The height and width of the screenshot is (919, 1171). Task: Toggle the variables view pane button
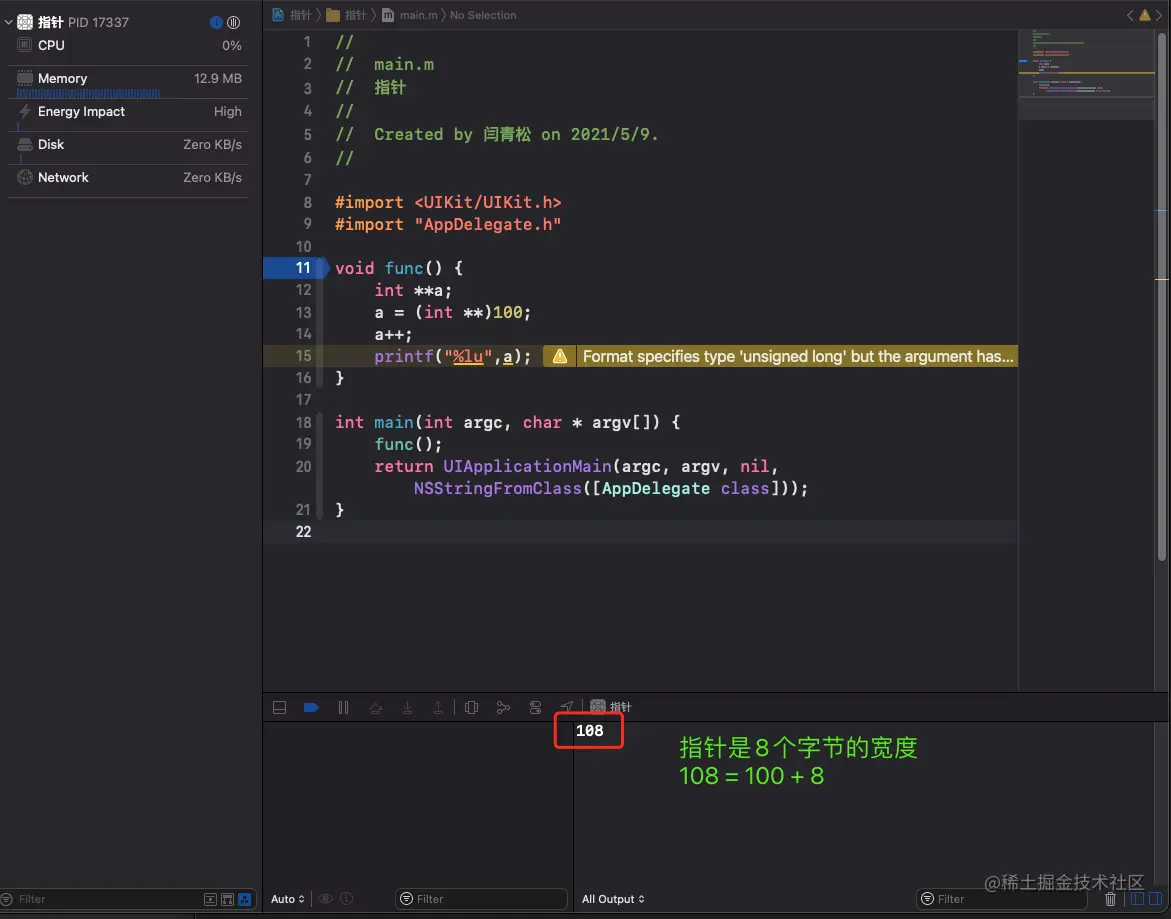(x=1137, y=899)
